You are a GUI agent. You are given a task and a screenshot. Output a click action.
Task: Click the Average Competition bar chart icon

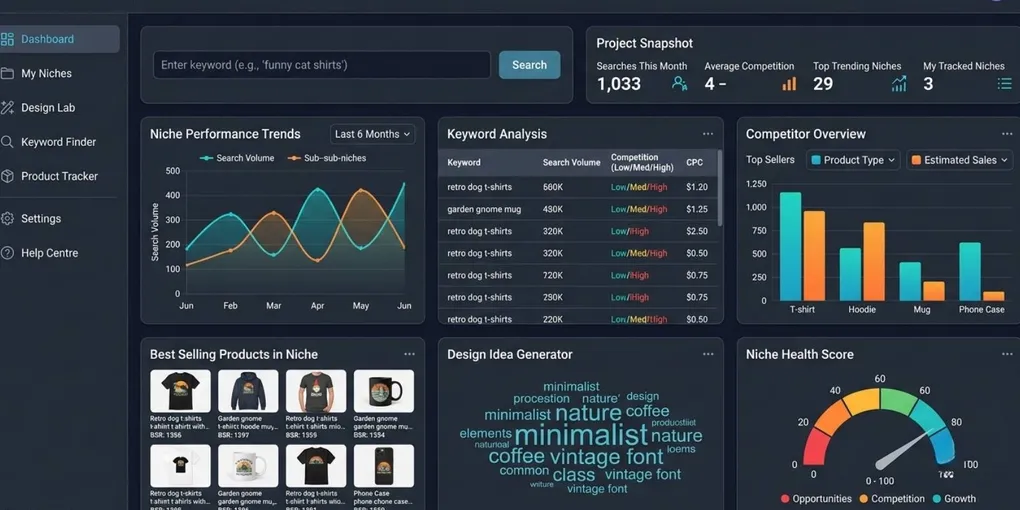(x=789, y=83)
